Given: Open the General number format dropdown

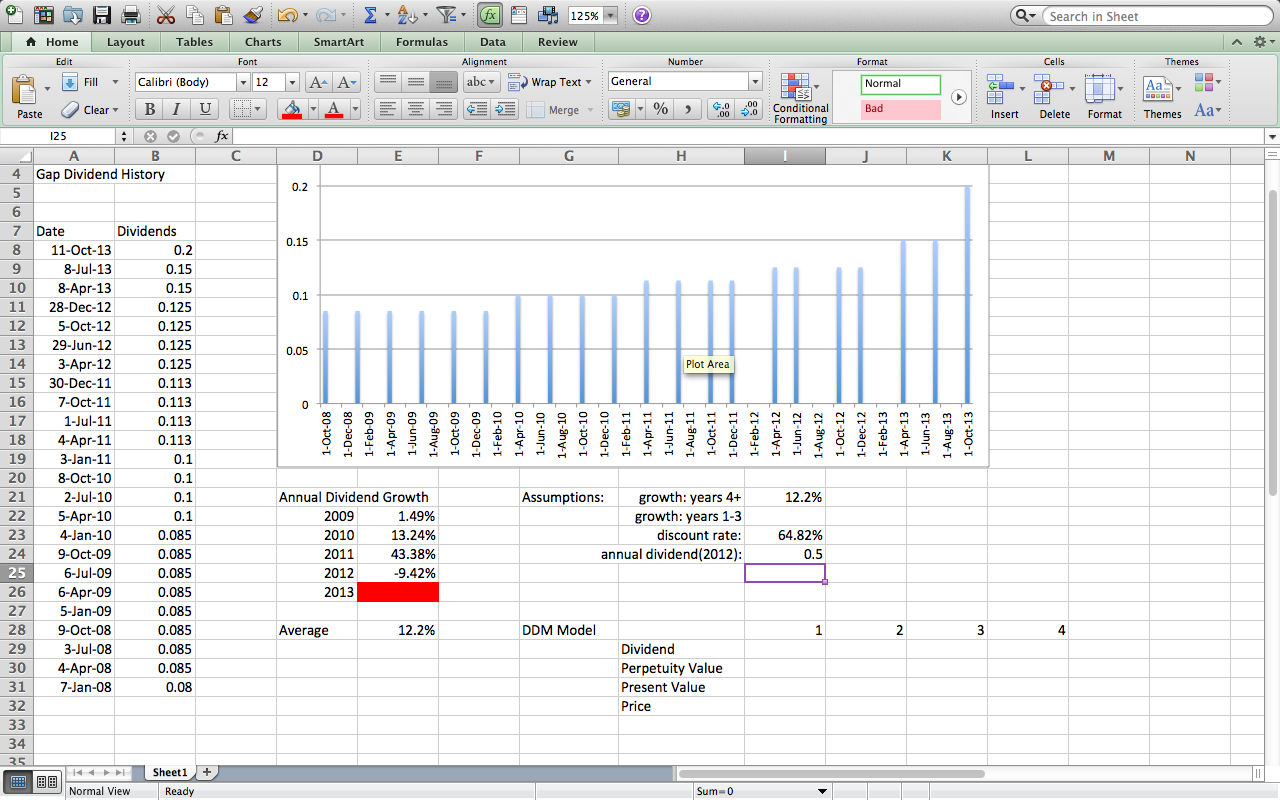Looking at the screenshot, I should coord(755,82).
